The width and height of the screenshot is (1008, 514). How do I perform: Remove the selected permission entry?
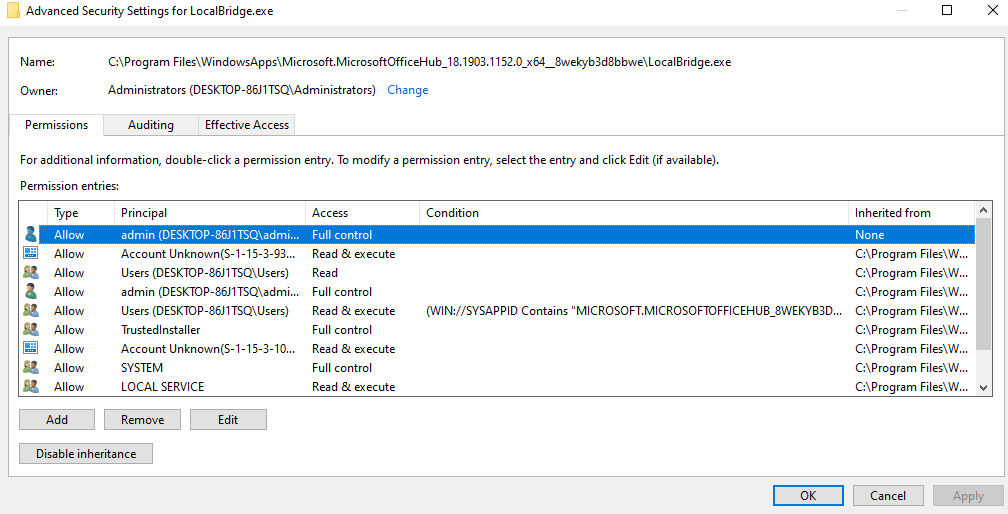142,420
